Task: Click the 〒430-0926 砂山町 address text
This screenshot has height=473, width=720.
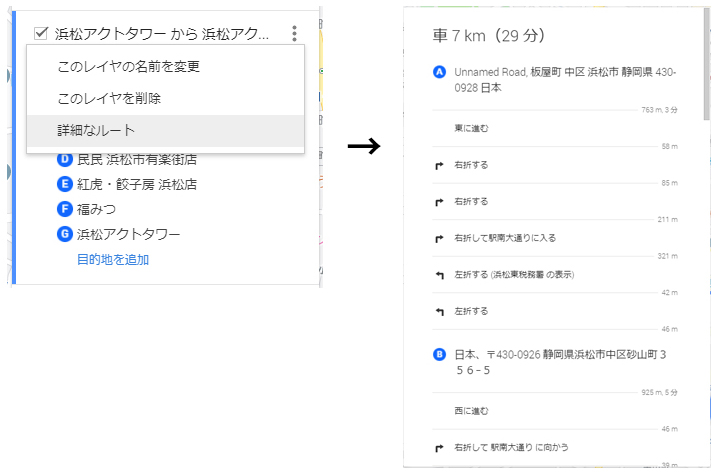Action: 560,362
